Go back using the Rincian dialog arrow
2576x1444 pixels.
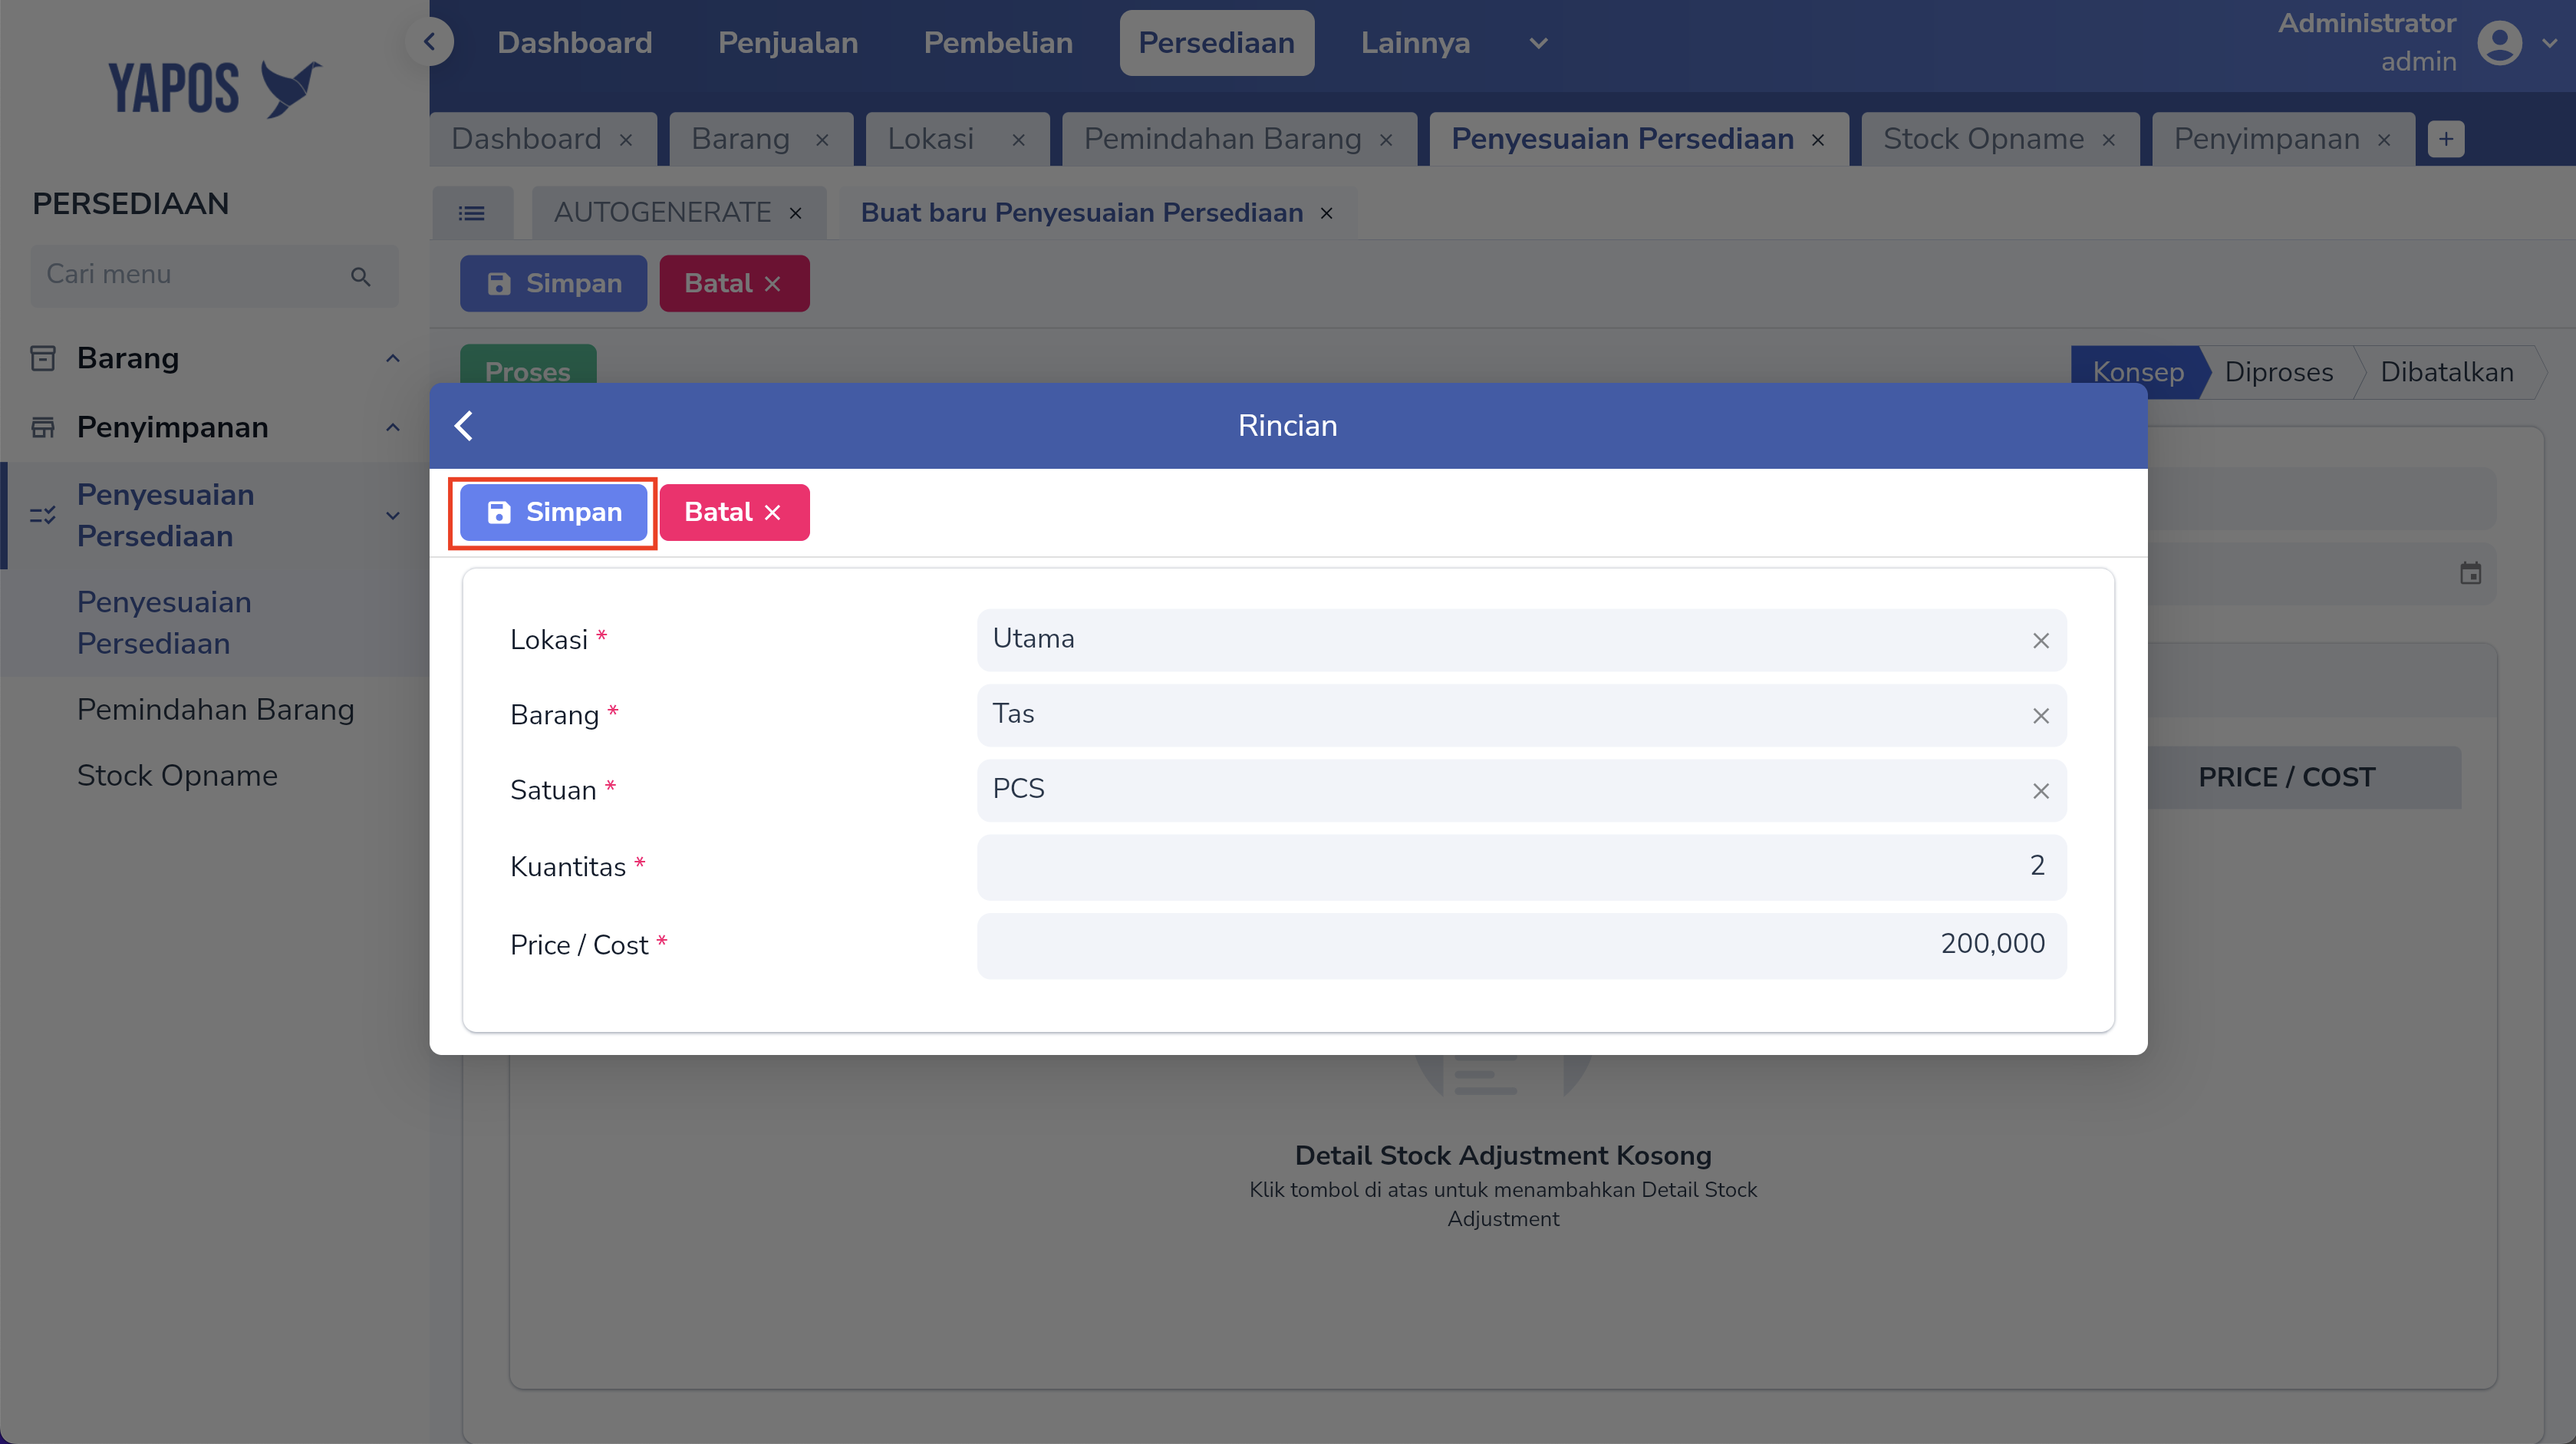pos(464,426)
